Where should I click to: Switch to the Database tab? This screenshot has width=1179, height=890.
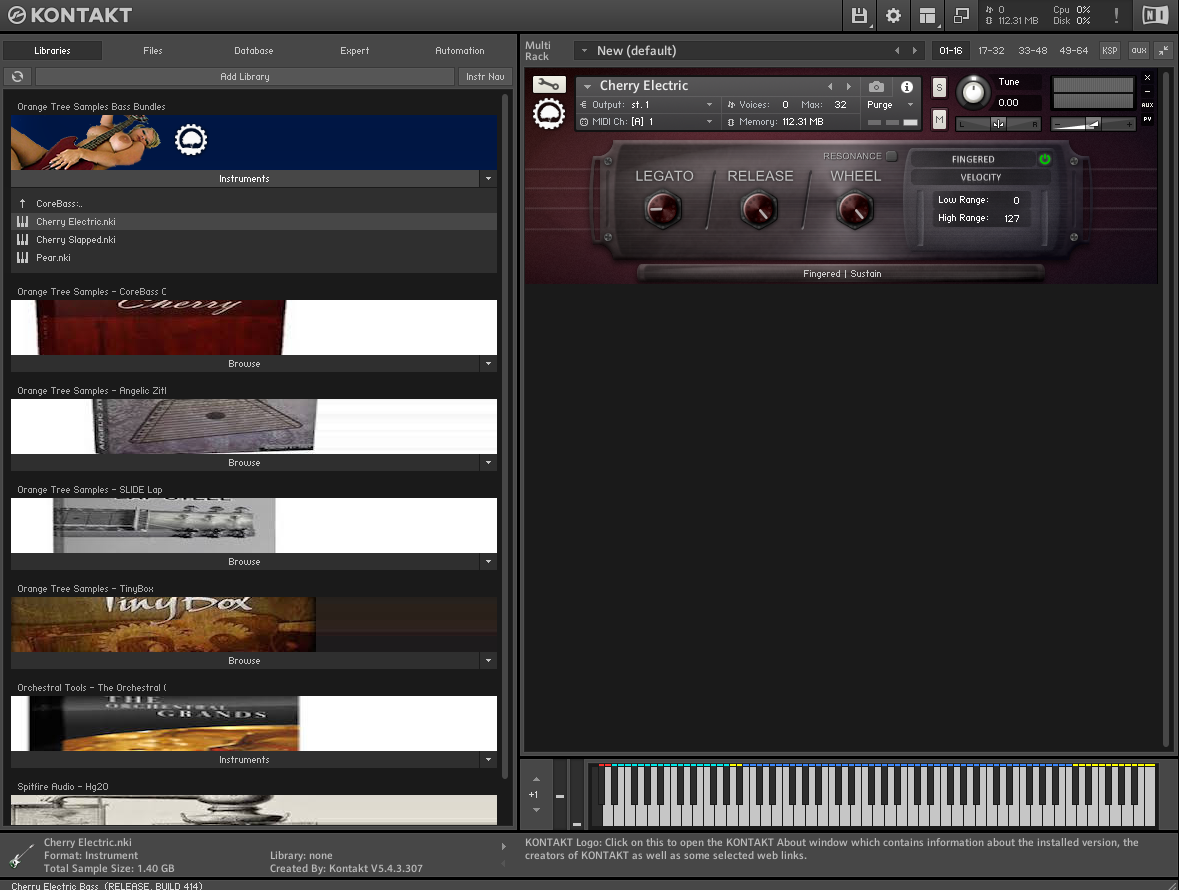(x=253, y=50)
